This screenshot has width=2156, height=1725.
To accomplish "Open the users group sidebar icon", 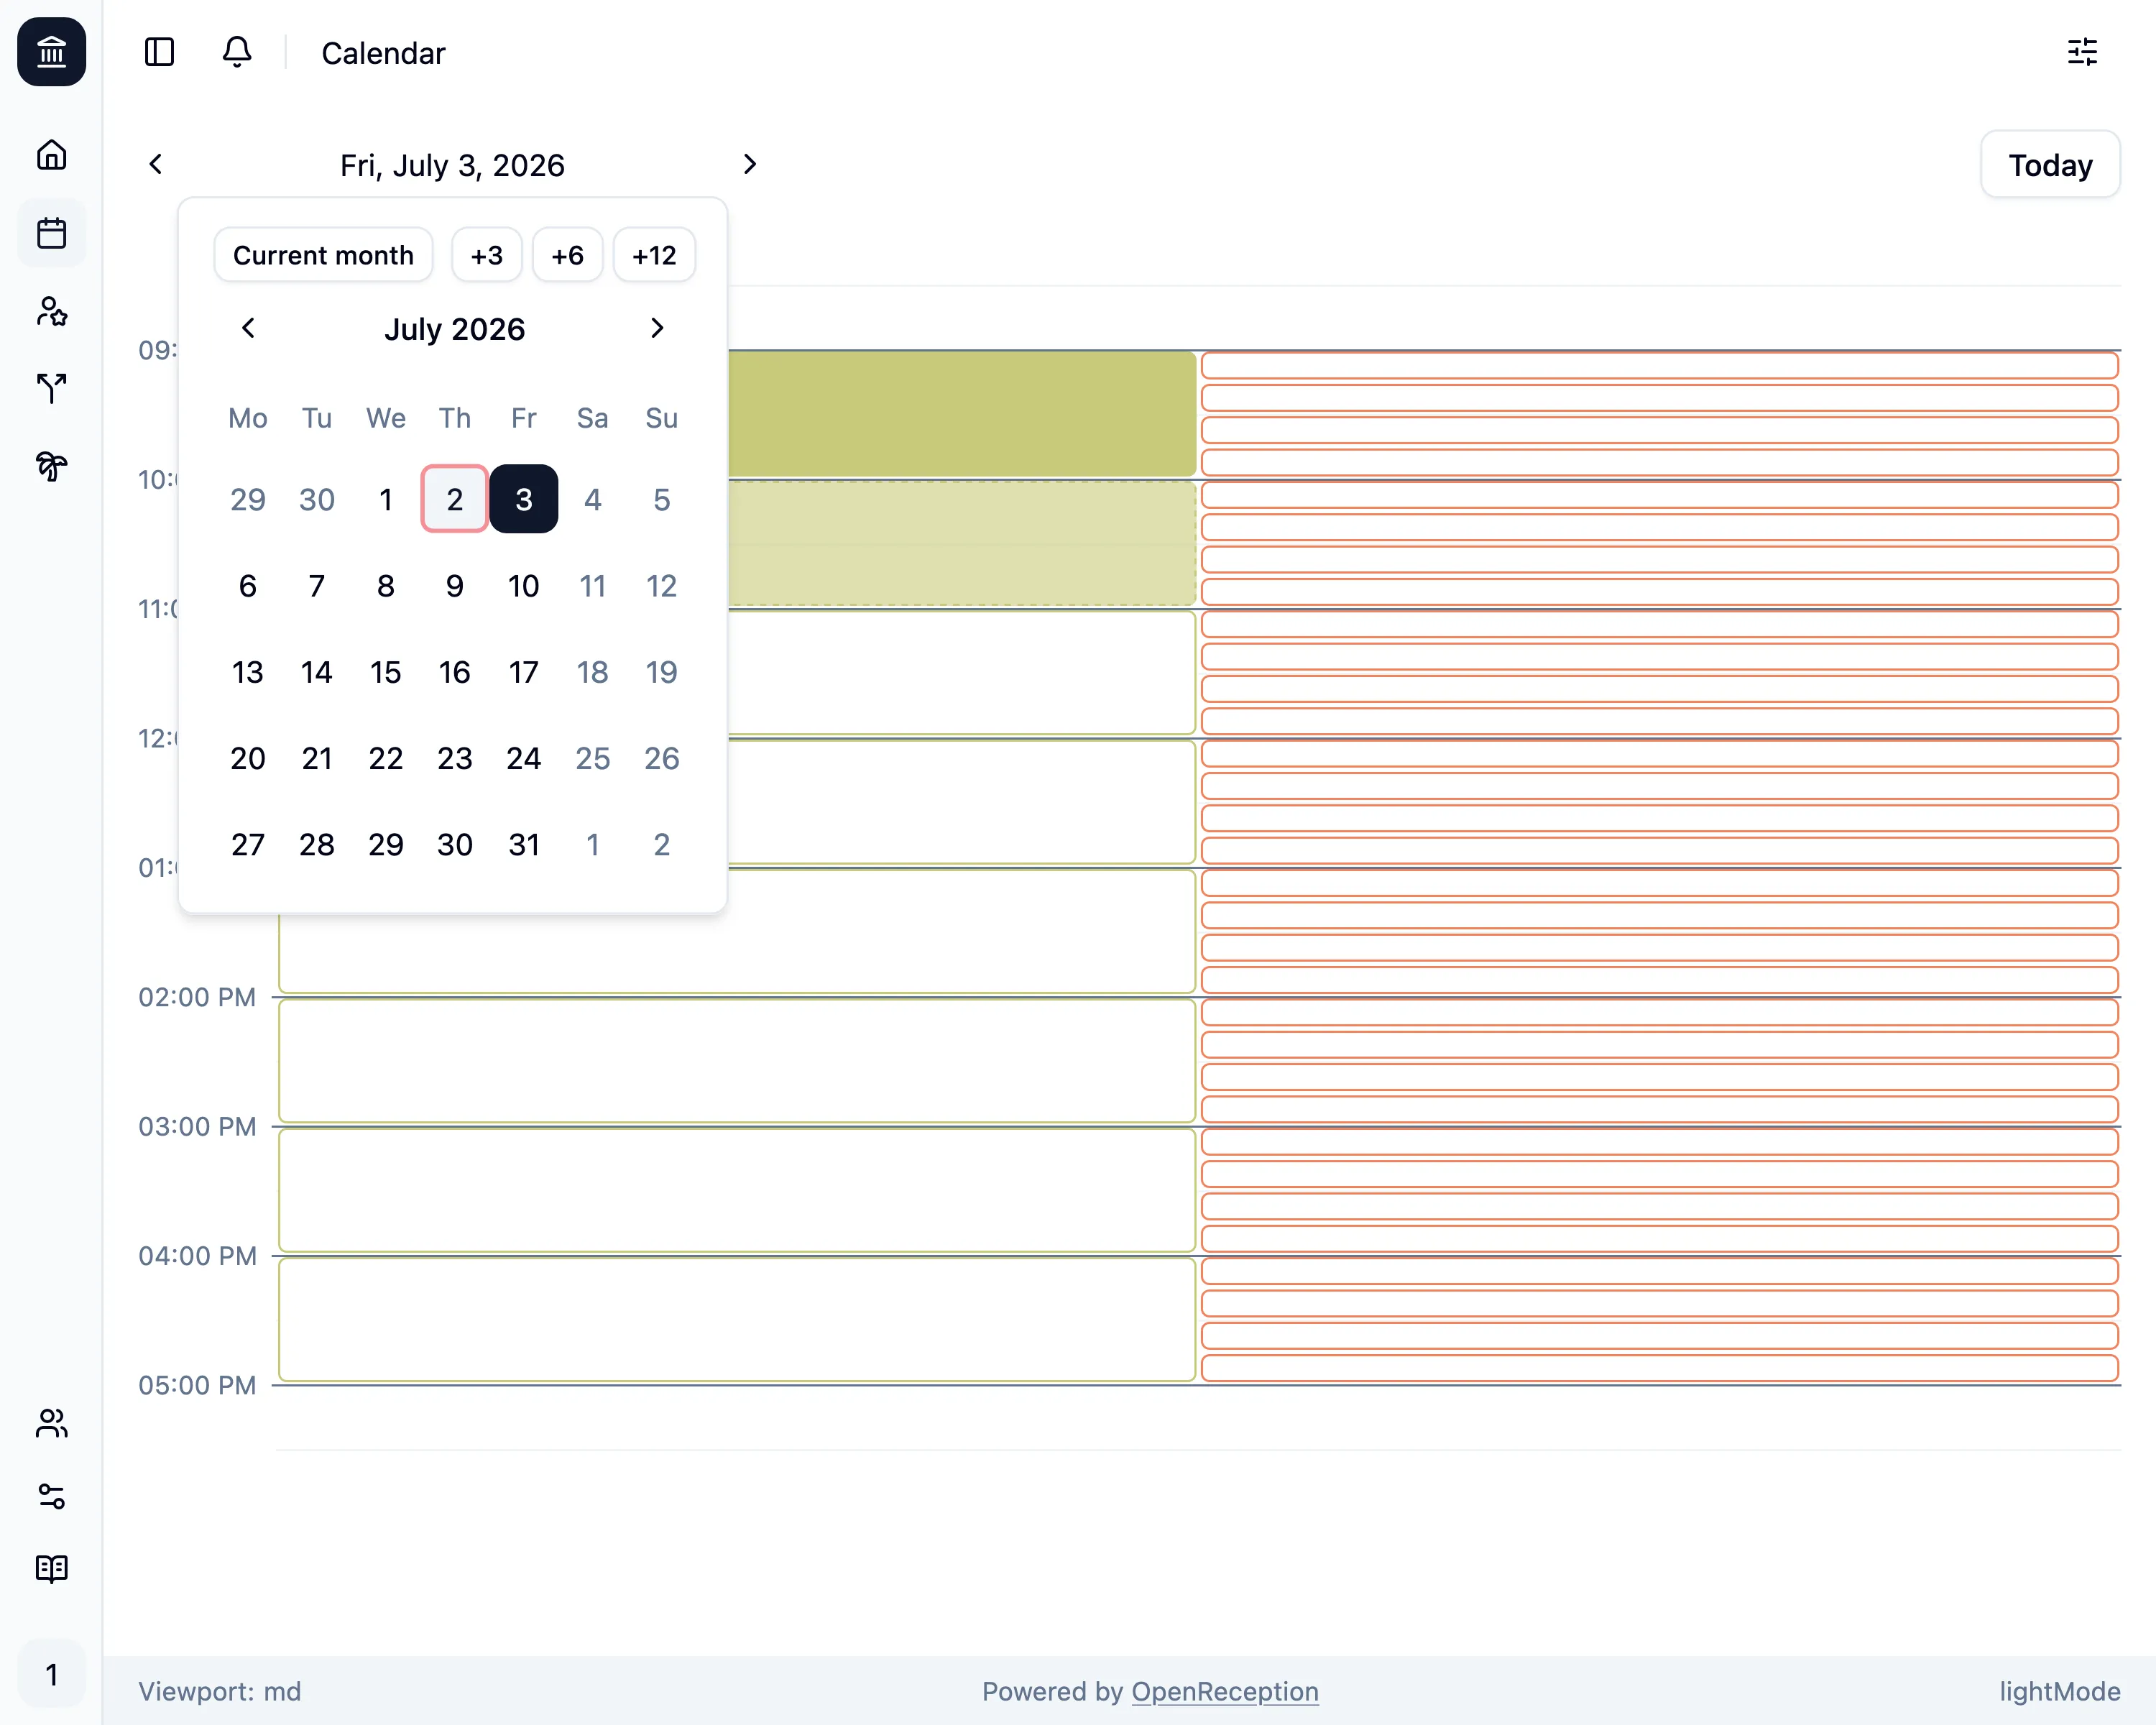I will pos(52,1423).
